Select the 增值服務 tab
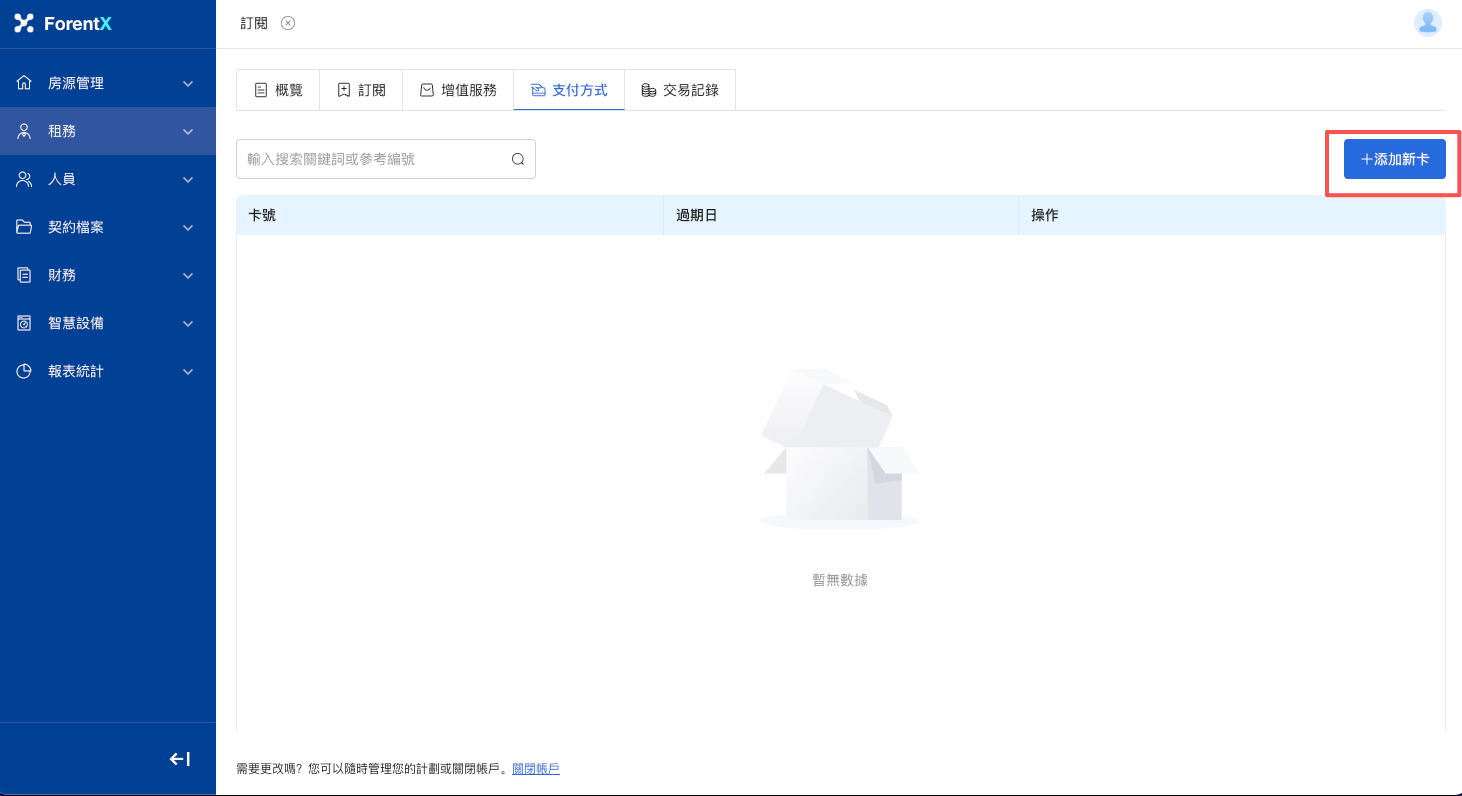The width and height of the screenshot is (1462, 796). point(458,90)
